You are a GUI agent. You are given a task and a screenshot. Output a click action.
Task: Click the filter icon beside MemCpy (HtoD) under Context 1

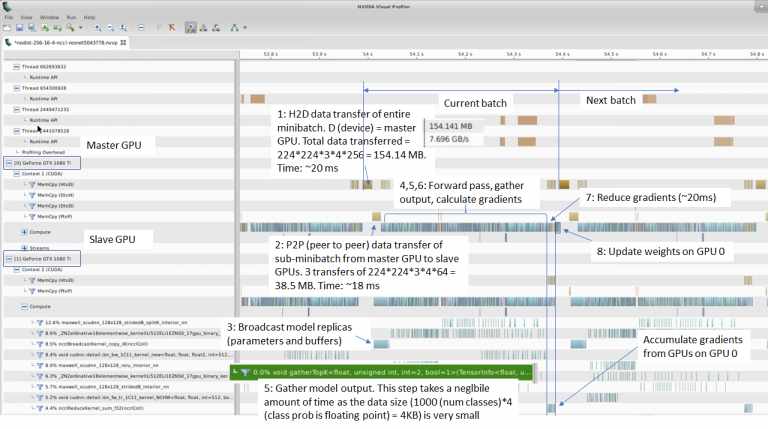tap(29, 184)
